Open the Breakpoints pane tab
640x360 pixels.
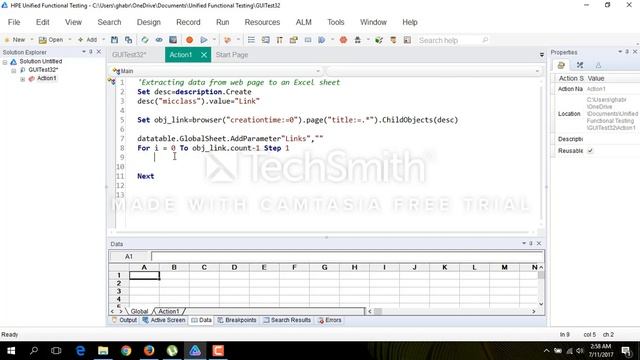pos(237,320)
